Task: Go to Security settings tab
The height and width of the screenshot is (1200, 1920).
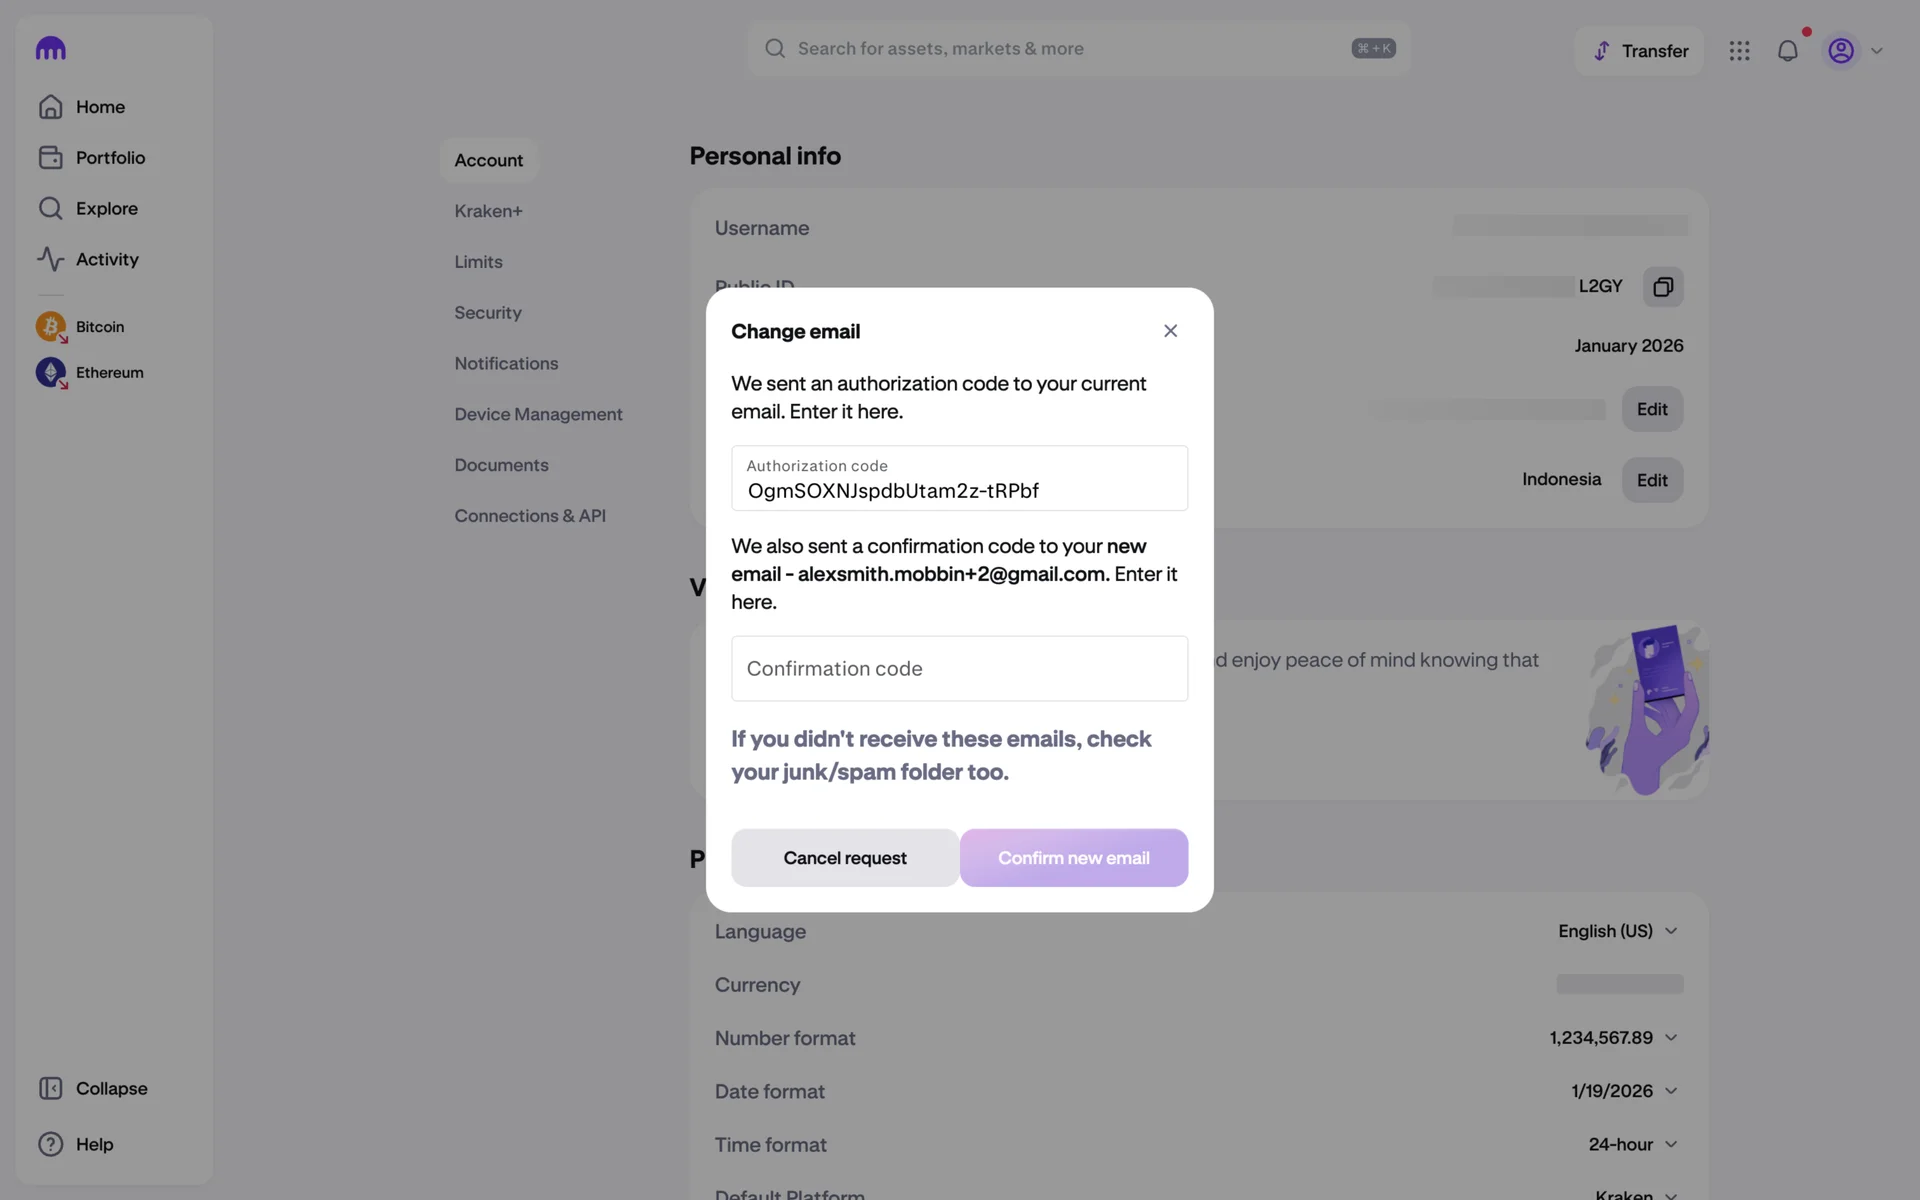Action: (487, 313)
